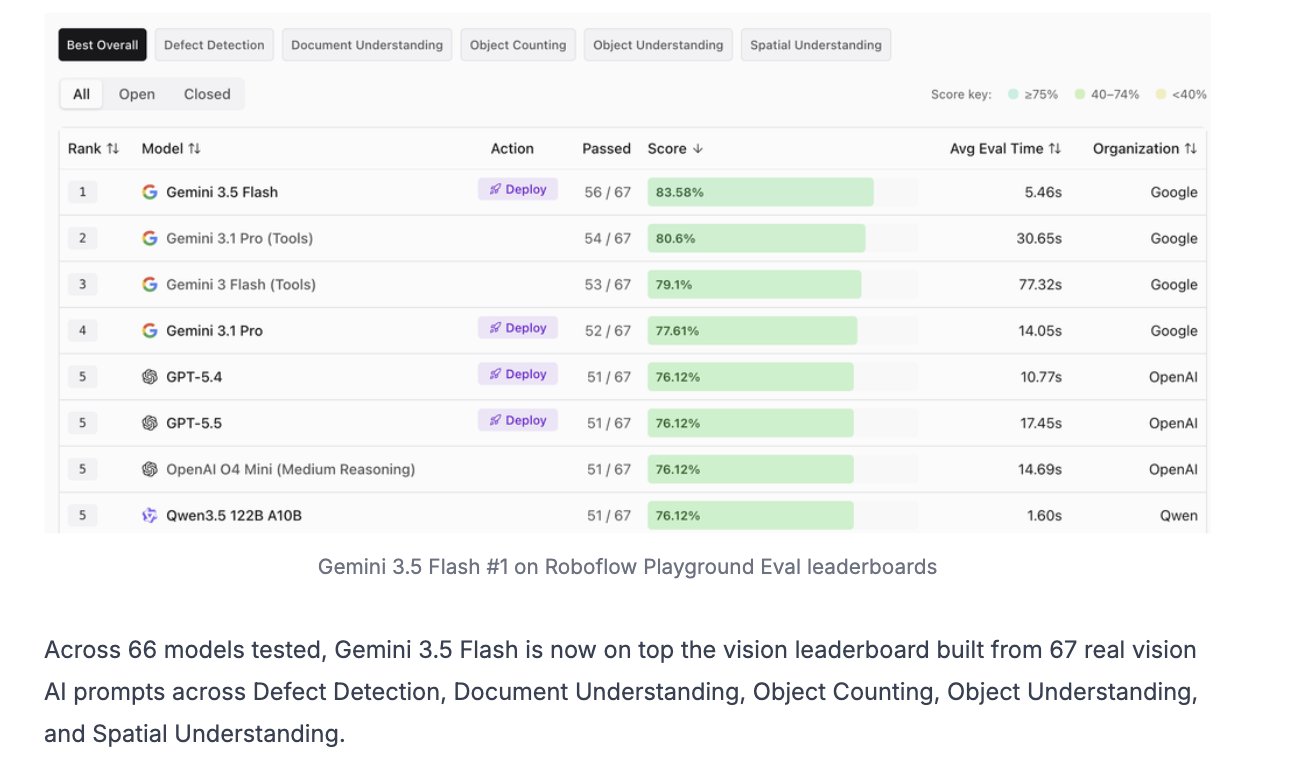The width and height of the screenshot is (1311, 777).
Task: Sort by Avg Eval Time using its arrows
Action: click(1054, 148)
